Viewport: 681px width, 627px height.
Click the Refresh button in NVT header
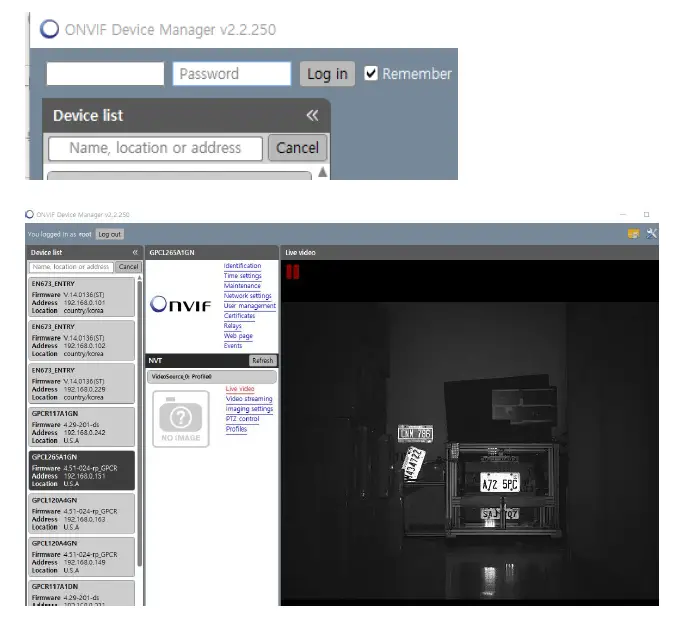(x=263, y=360)
